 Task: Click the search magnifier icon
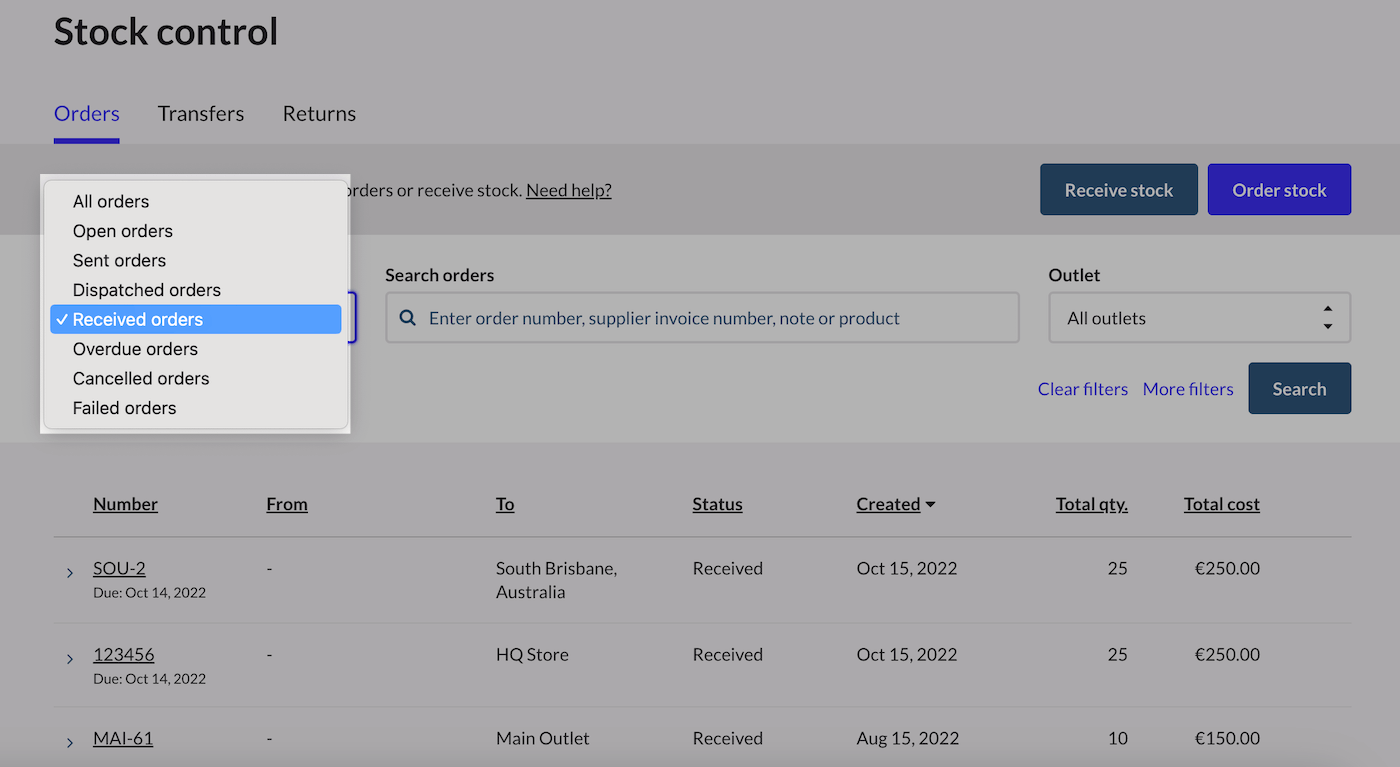coord(408,318)
